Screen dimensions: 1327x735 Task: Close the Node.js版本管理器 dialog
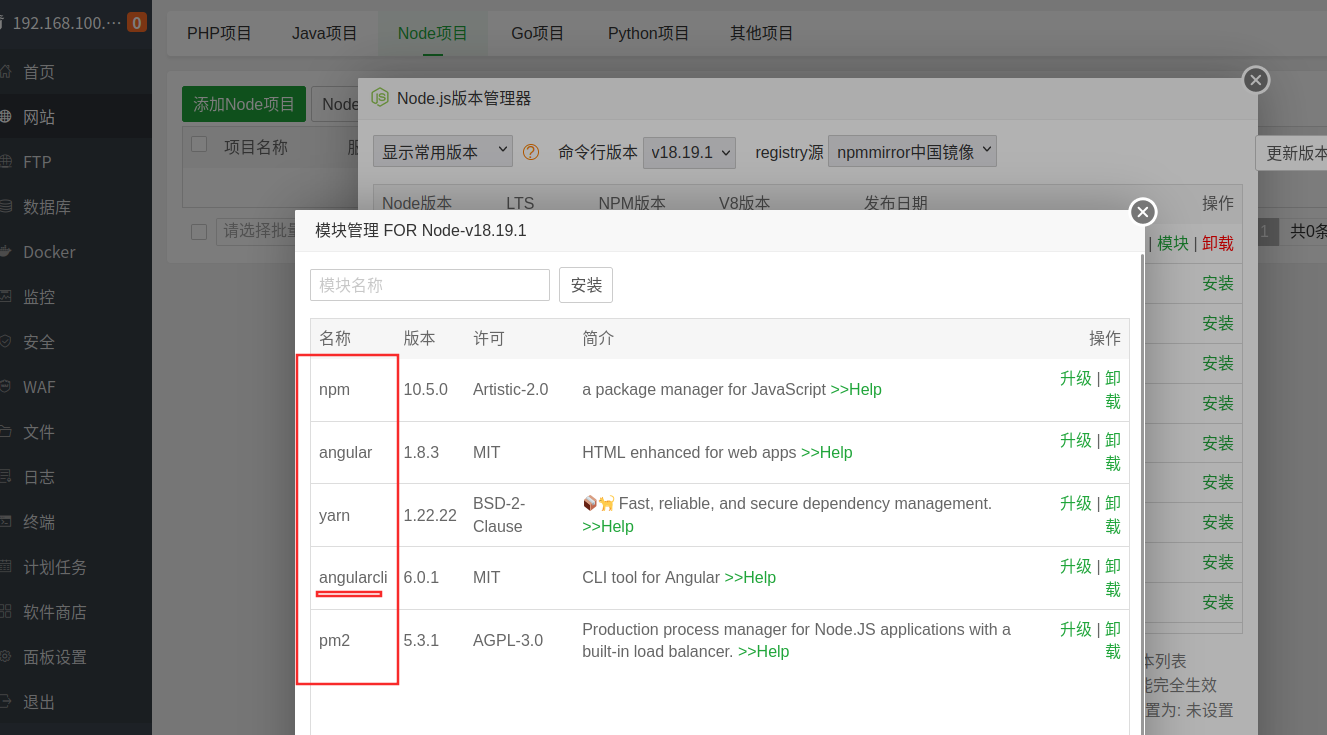click(x=1256, y=80)
